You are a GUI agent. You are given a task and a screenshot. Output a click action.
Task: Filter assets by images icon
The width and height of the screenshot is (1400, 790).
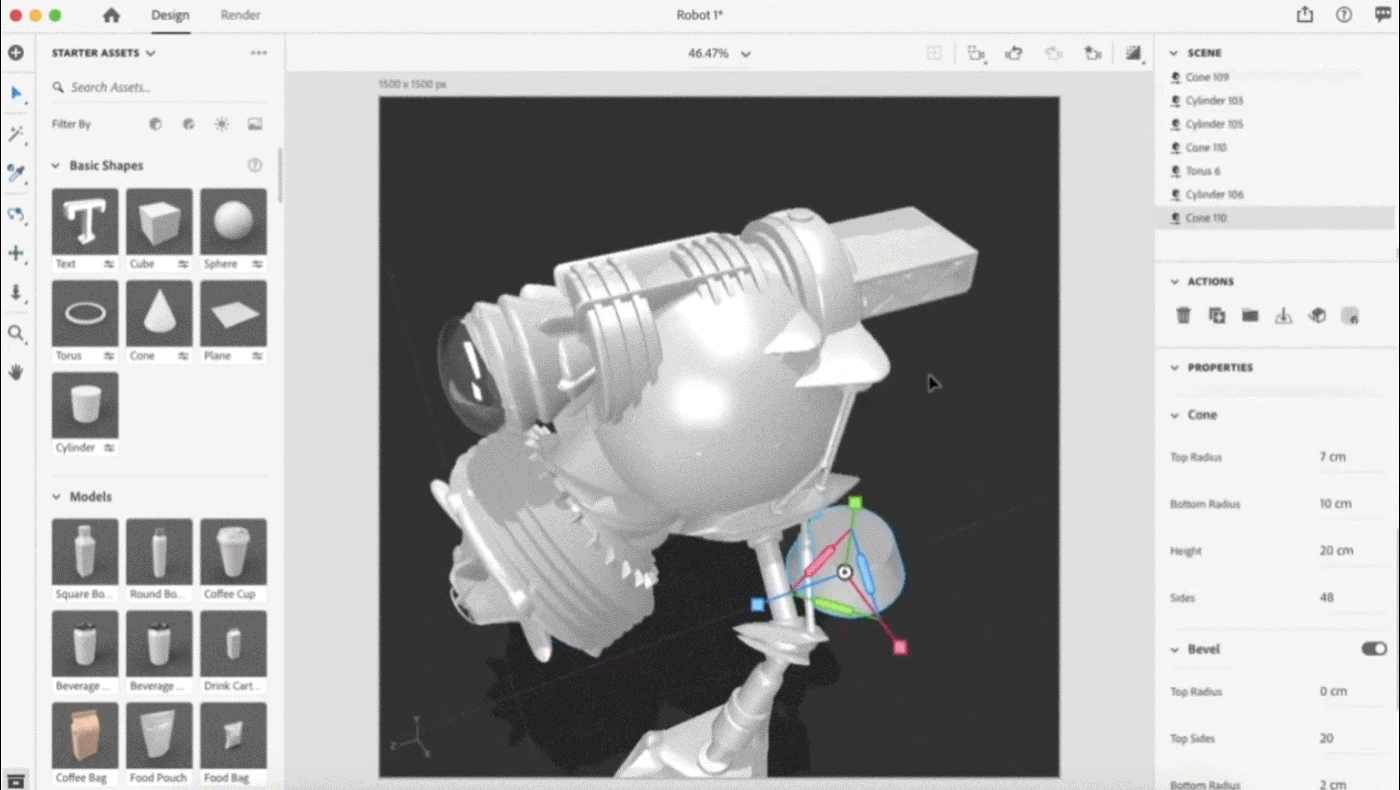255,124
